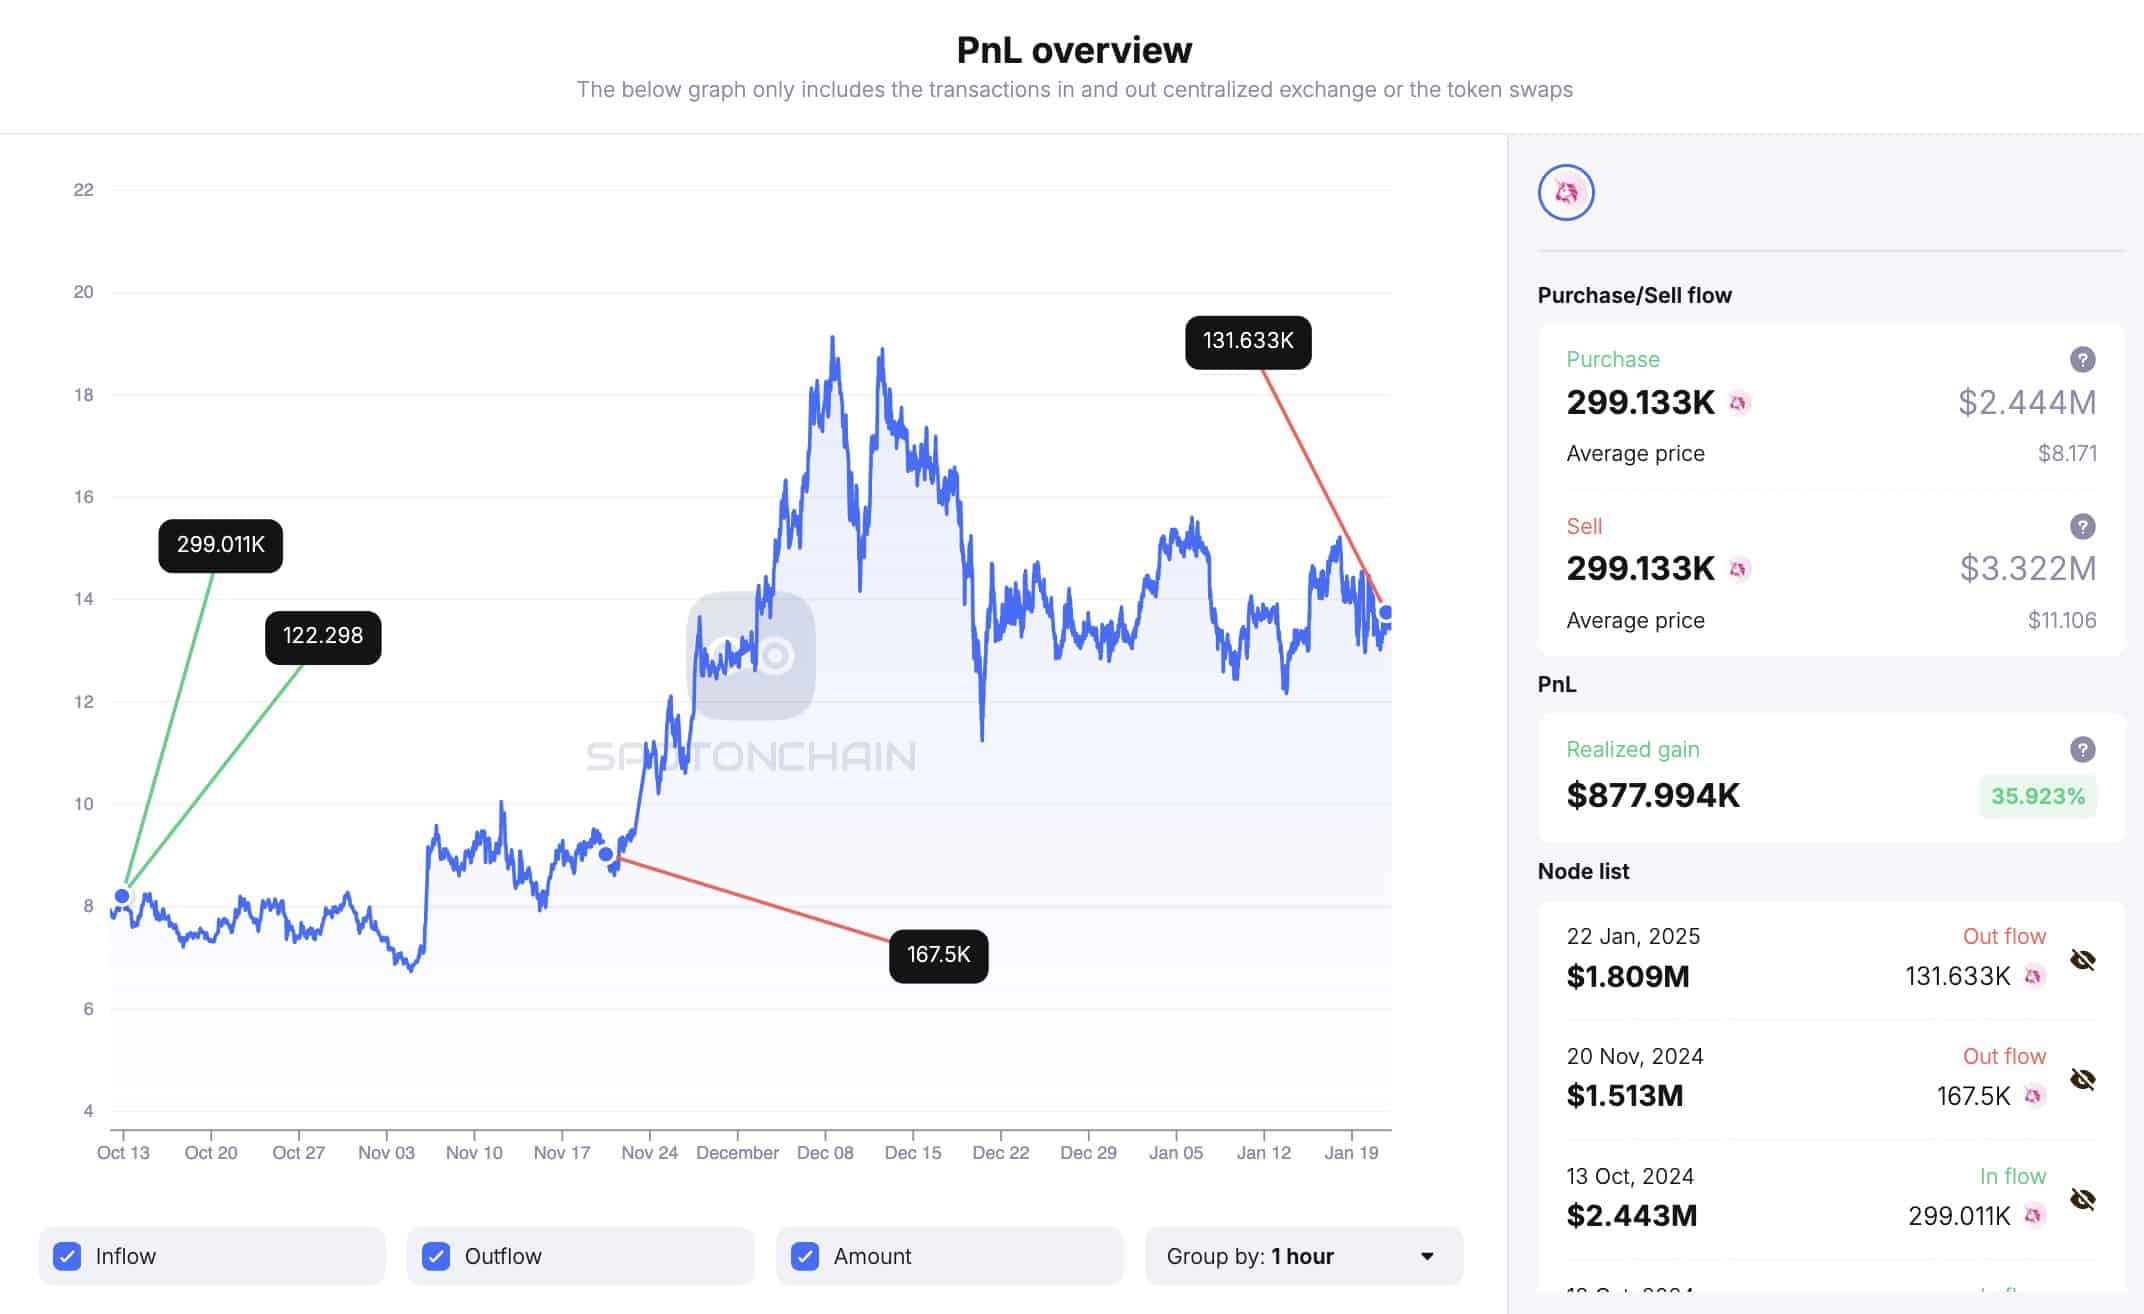The width and height of the screenshot is (2144, 1314).
Task: Open the Group by 1 hour dropdown
Action: tap(1303, 1256)
